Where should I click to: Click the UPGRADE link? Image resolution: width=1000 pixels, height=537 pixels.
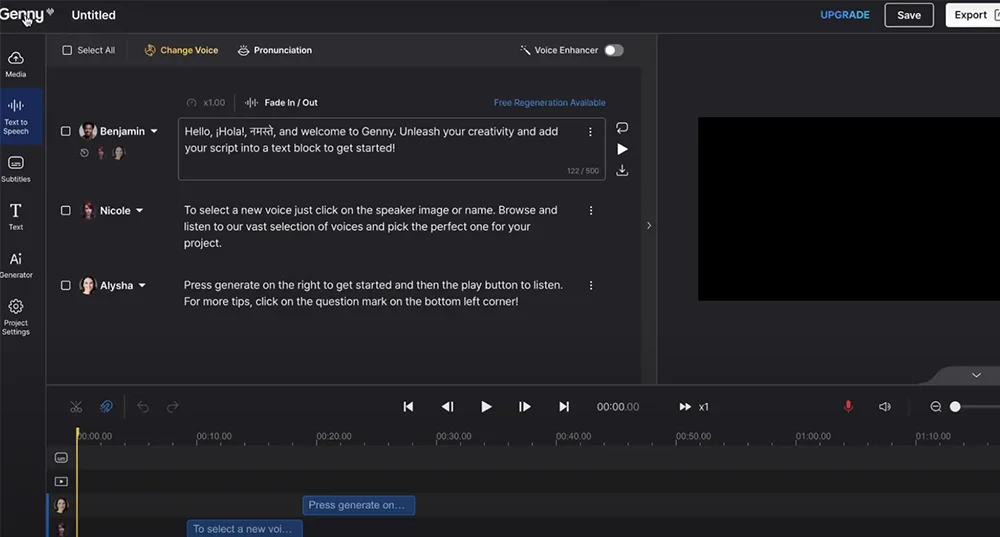pos(845,15)
